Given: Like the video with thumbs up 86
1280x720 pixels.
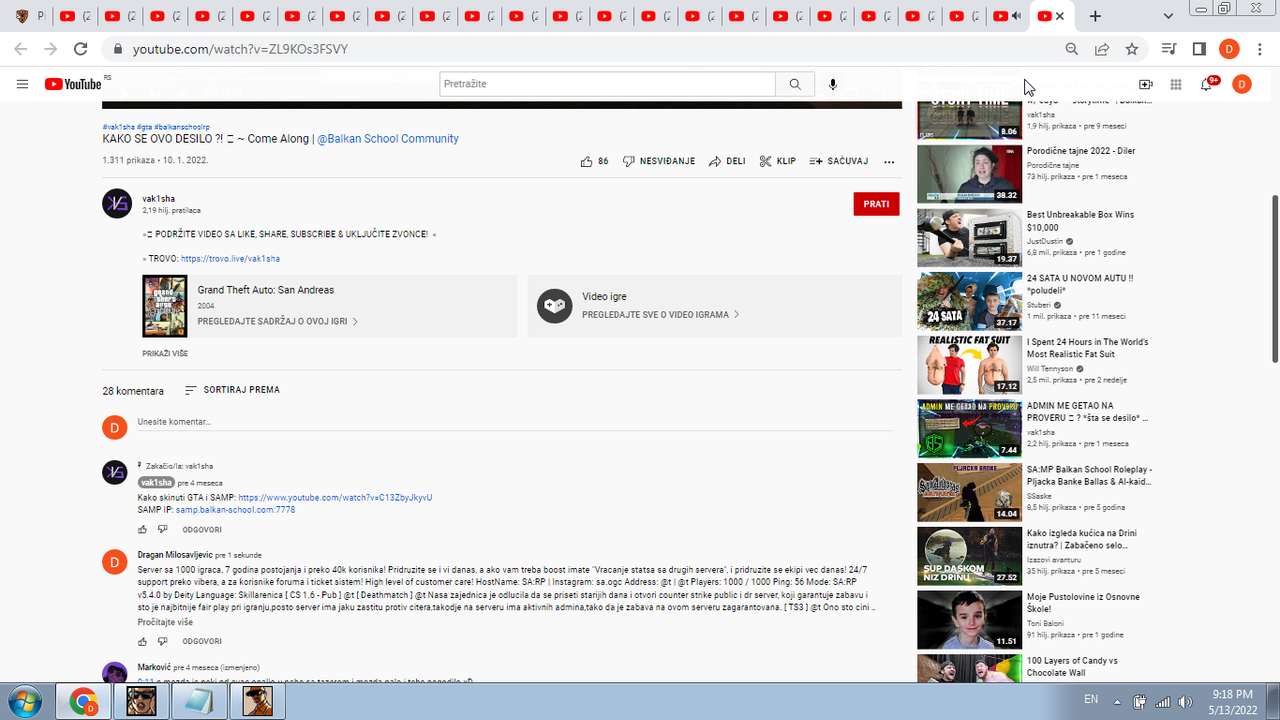Looking at the screenshot, I should pos(594,161).
